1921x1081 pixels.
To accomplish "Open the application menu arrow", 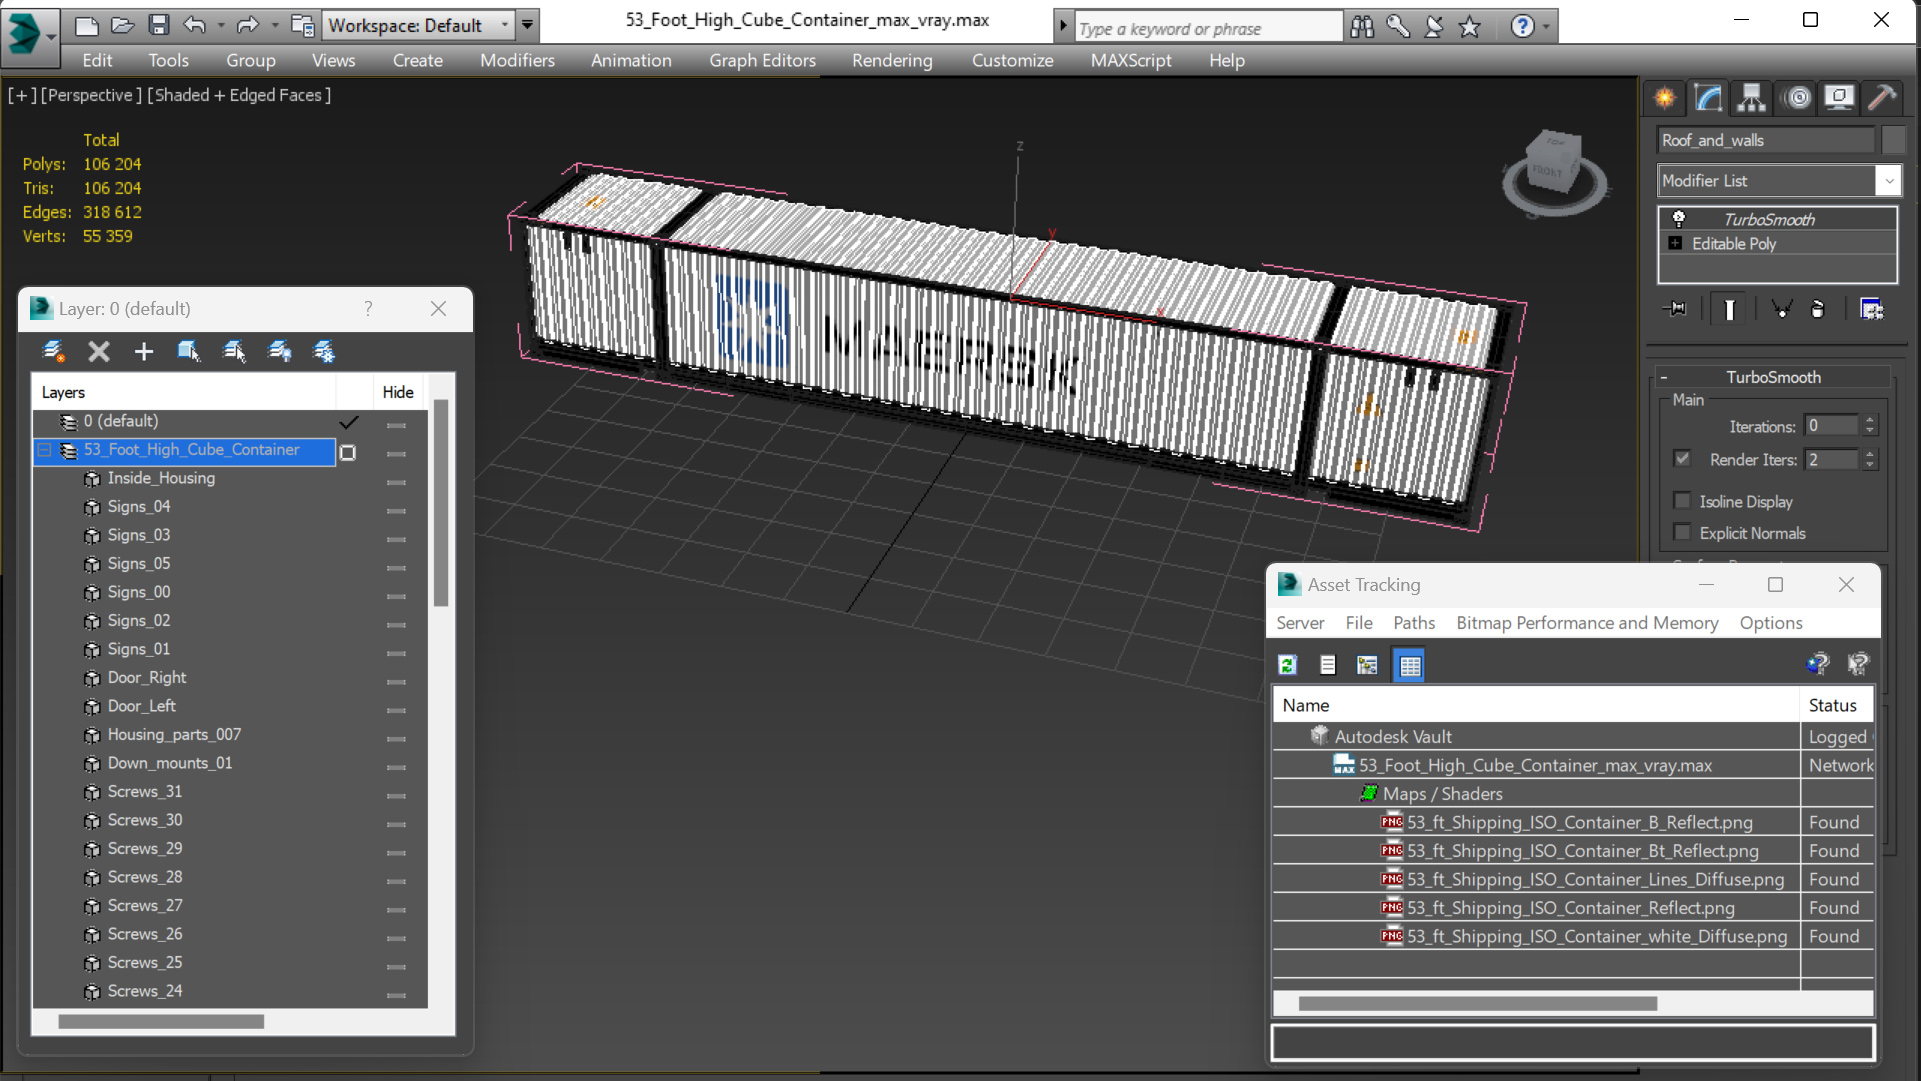I will tap(51, 38).
